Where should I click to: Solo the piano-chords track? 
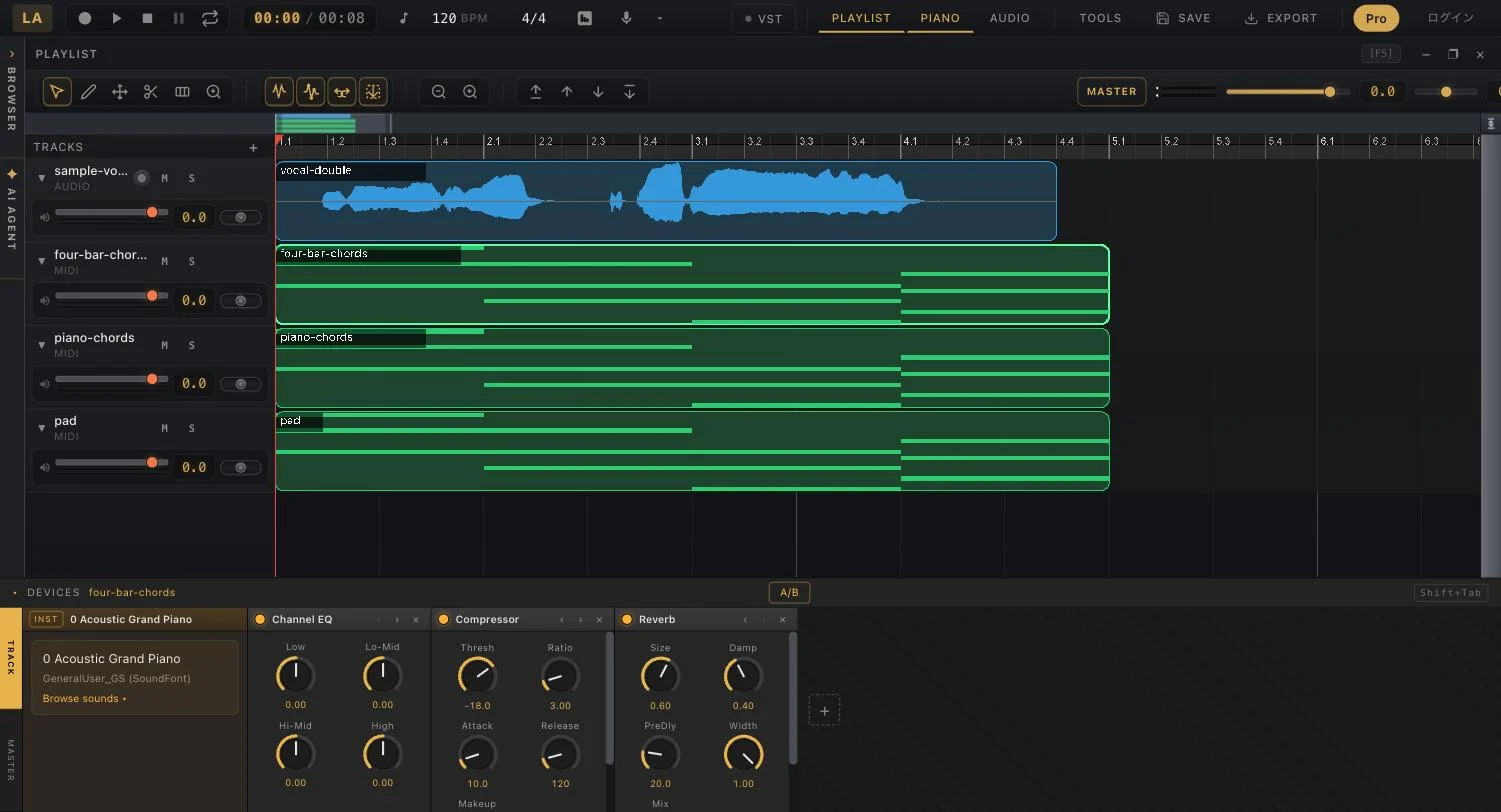[192, 345]
